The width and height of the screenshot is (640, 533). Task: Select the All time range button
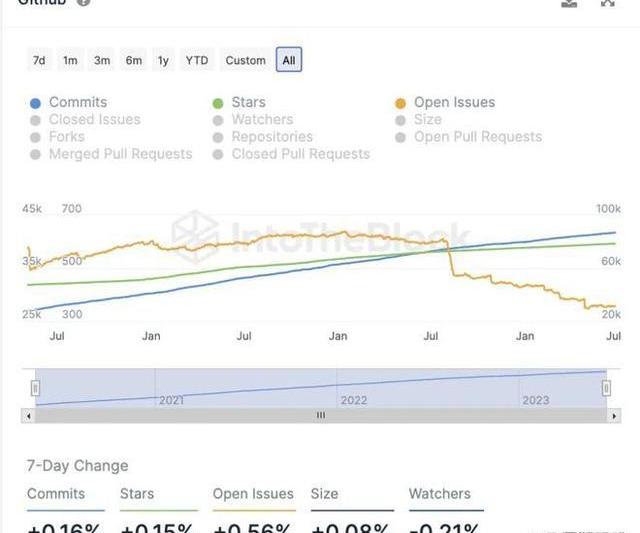289,60
